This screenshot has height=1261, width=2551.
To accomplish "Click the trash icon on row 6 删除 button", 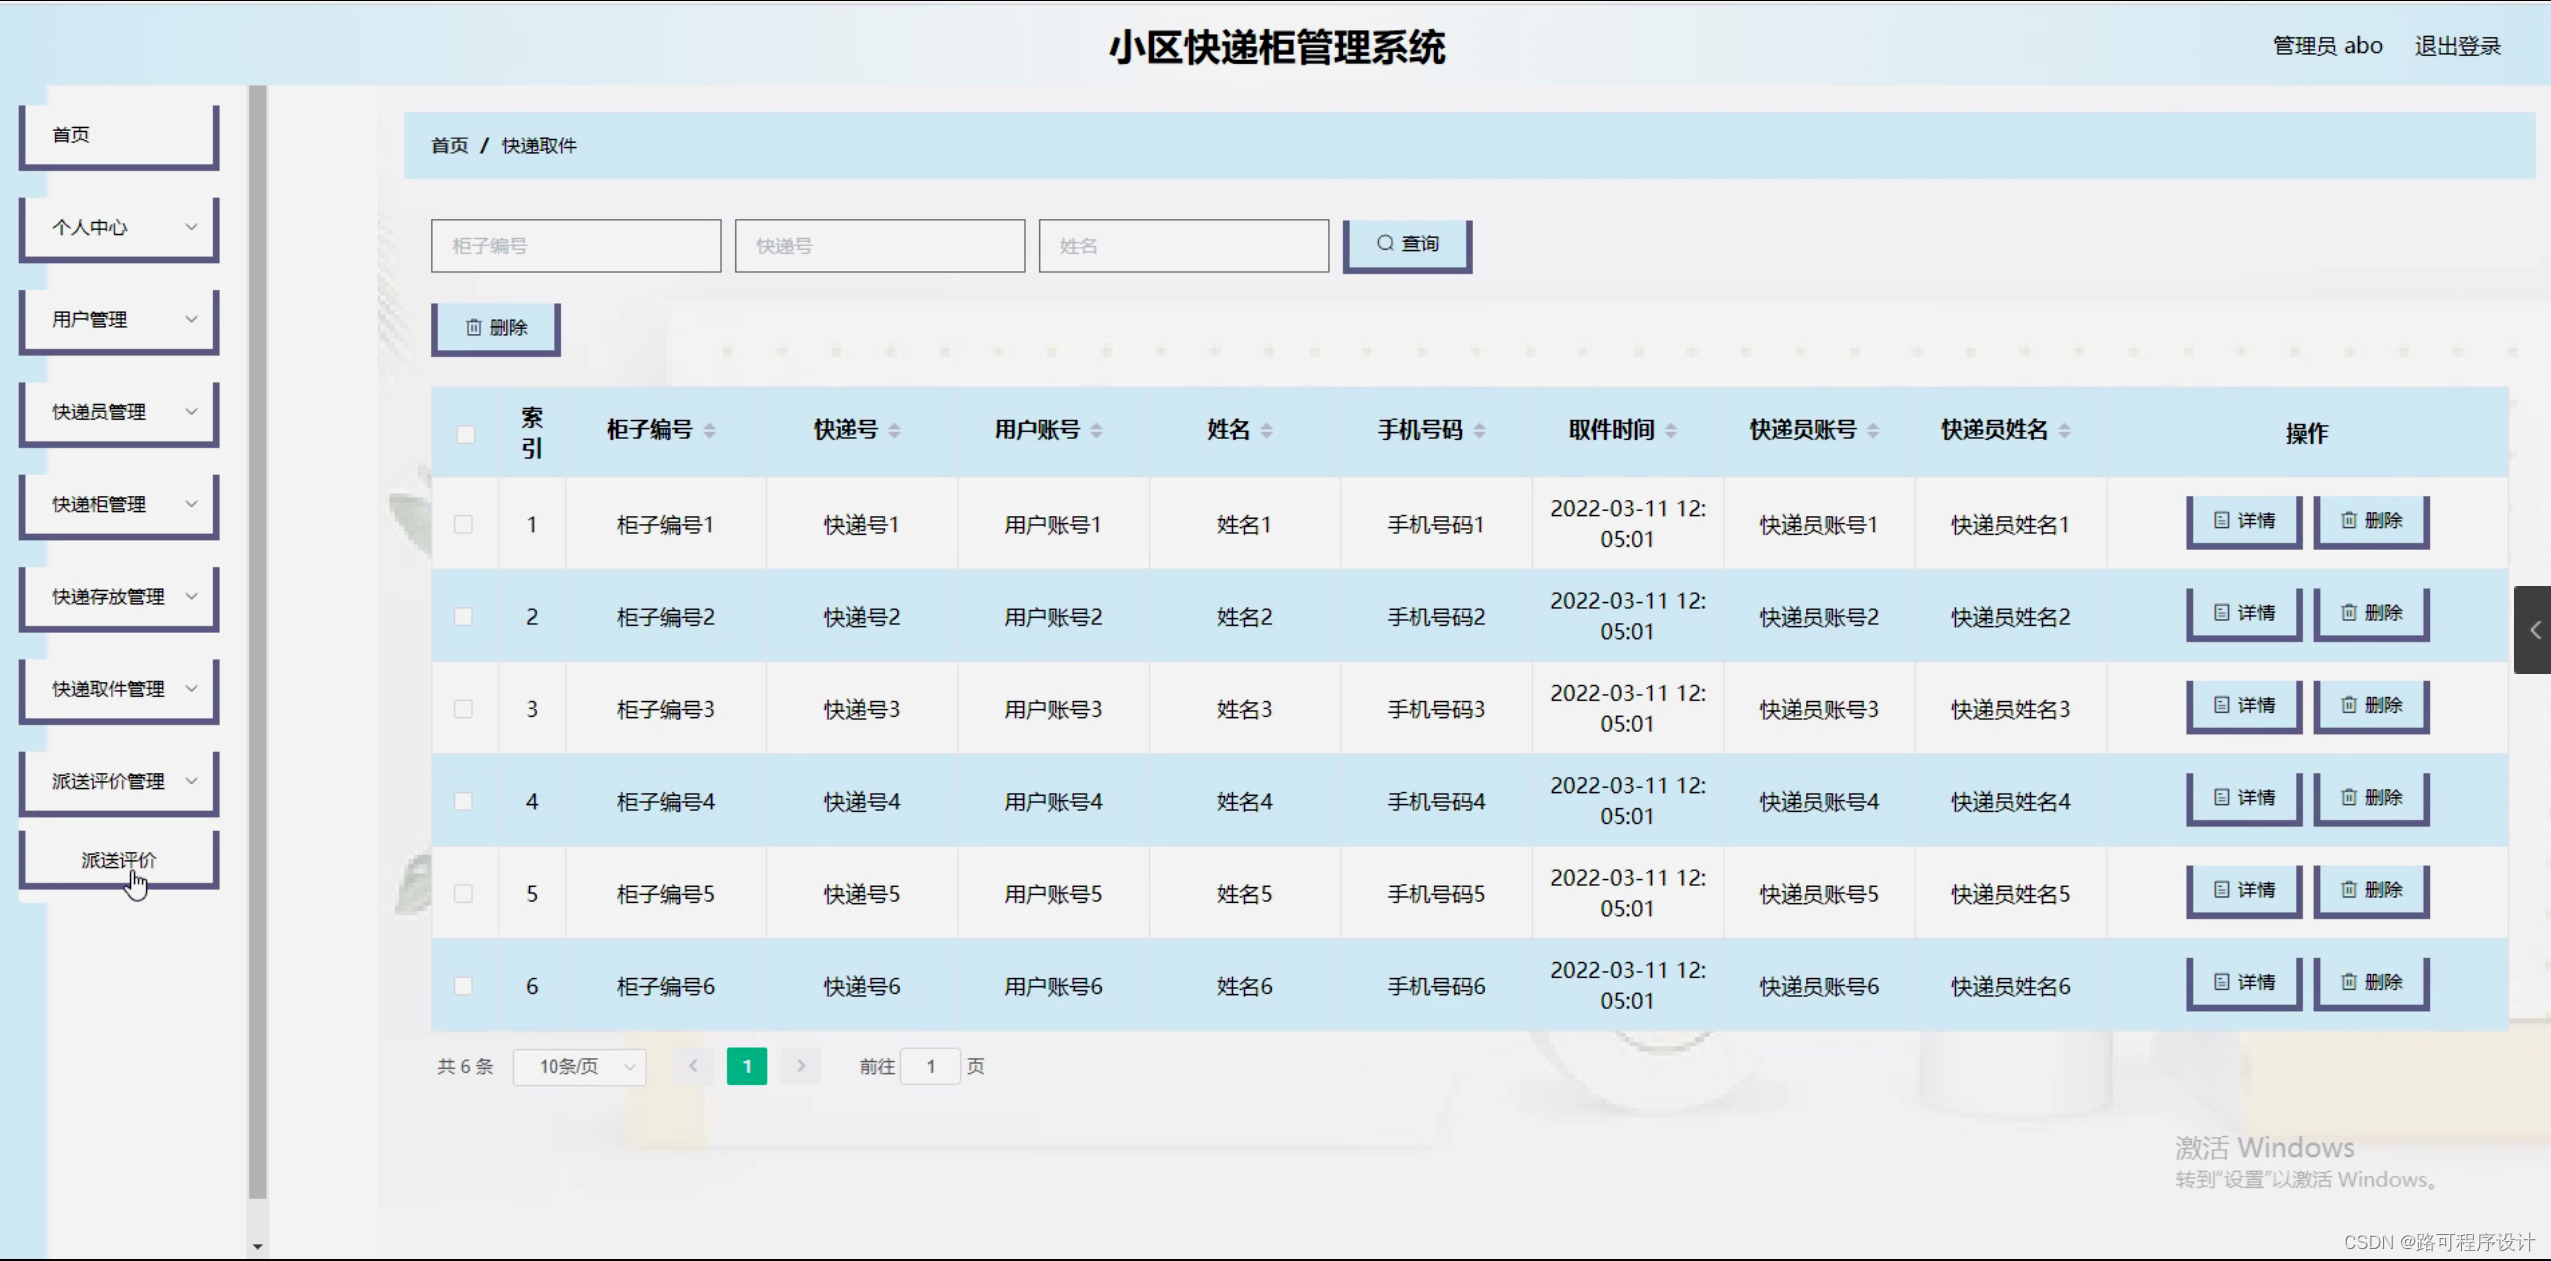I will (x=2349, y=982).
